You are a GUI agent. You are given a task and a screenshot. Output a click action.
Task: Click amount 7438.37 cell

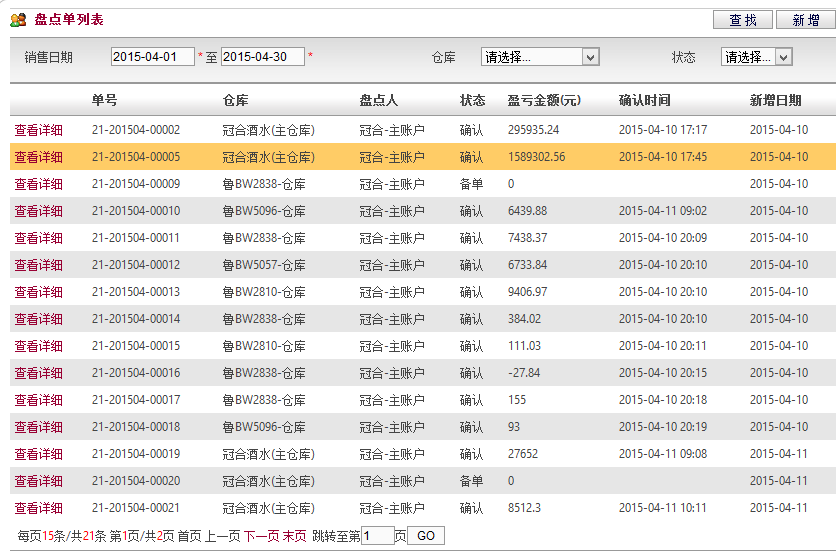528,238
